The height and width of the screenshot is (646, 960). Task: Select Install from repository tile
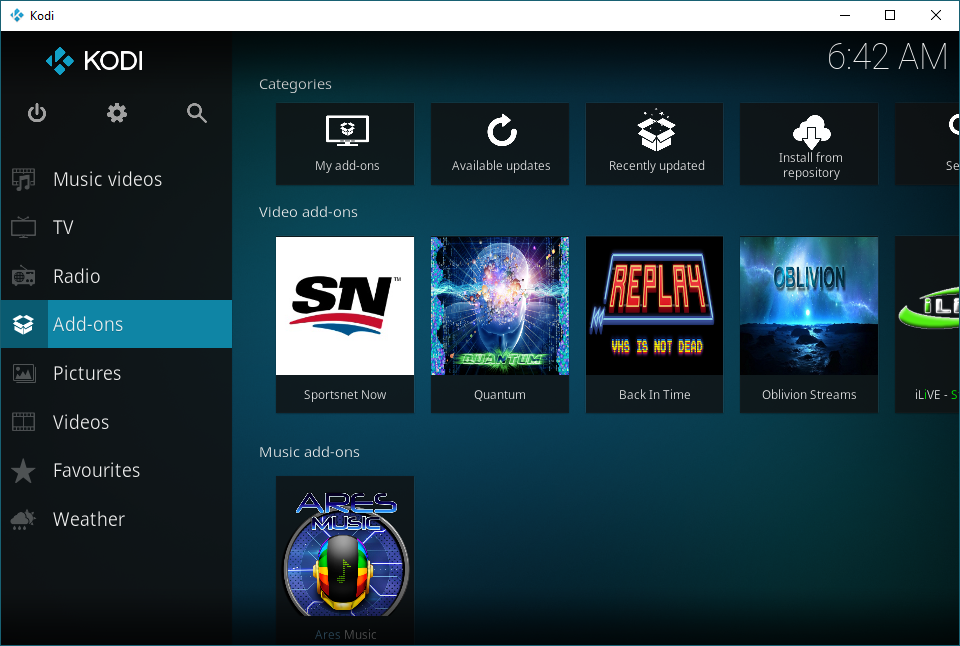[809, 144]
